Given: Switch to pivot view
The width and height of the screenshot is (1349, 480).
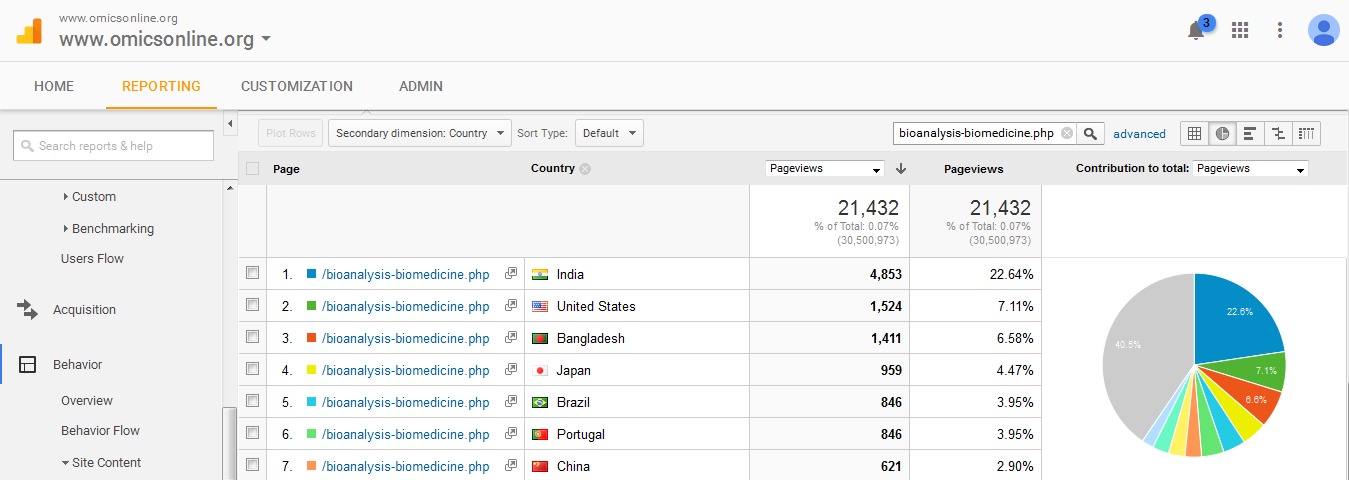Looking at the screenshot, I should point(1306,133).
